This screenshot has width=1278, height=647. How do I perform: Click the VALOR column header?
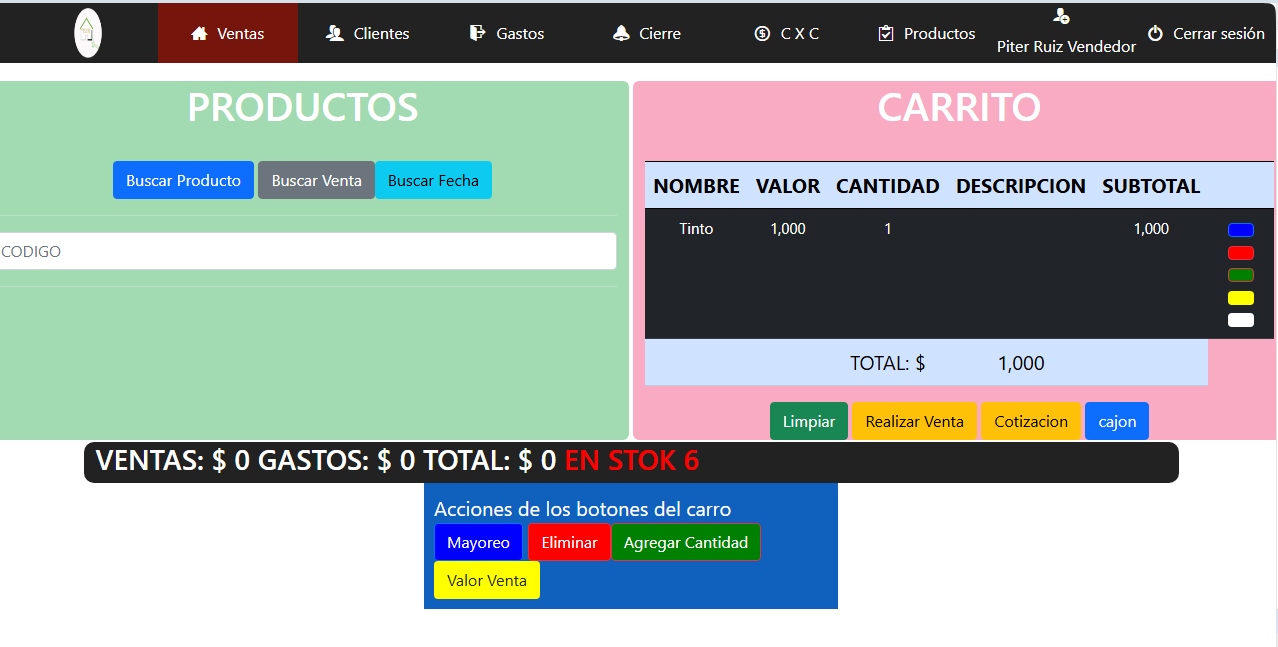(788, 186)
